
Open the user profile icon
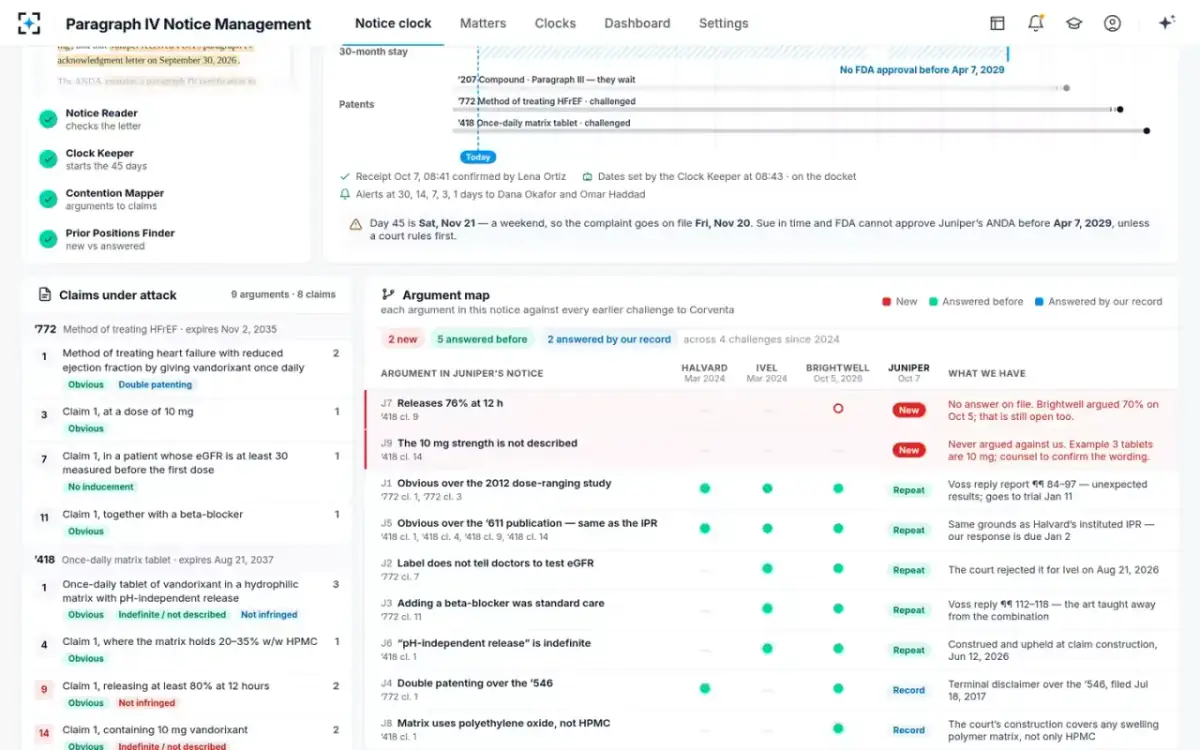[1112, 23]
